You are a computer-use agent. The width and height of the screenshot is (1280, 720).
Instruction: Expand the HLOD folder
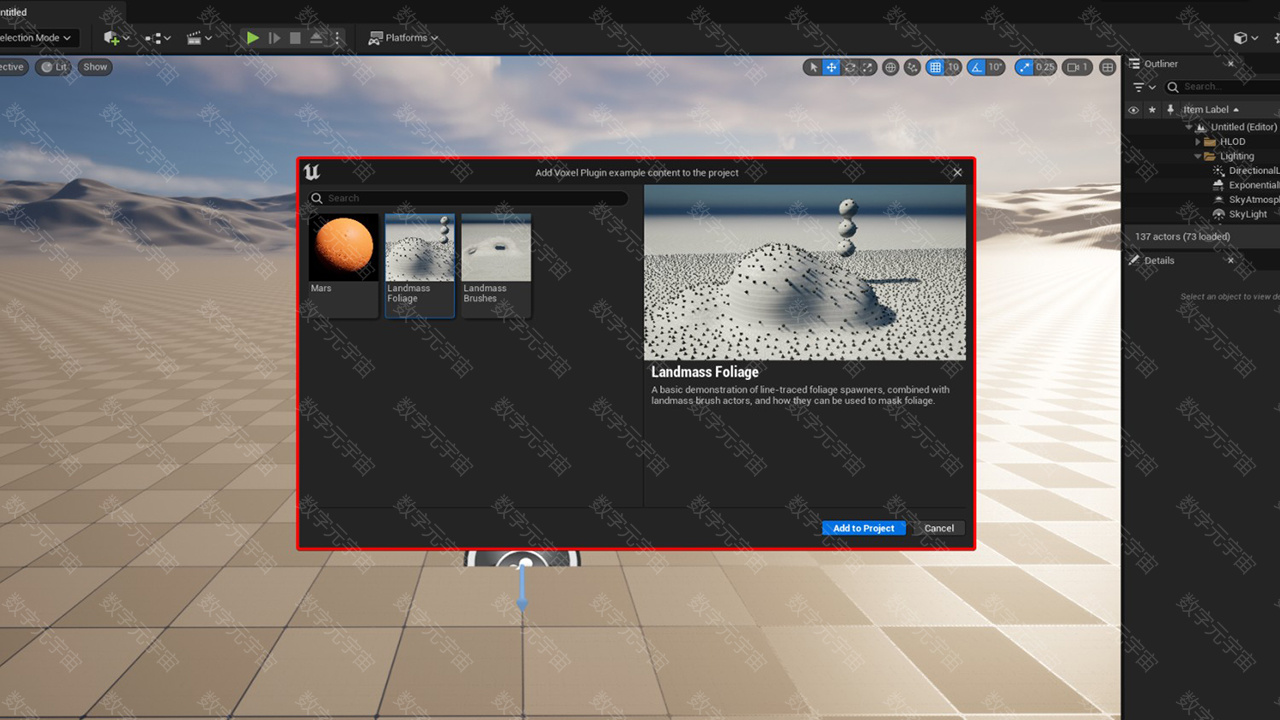tap(1198, 142)
